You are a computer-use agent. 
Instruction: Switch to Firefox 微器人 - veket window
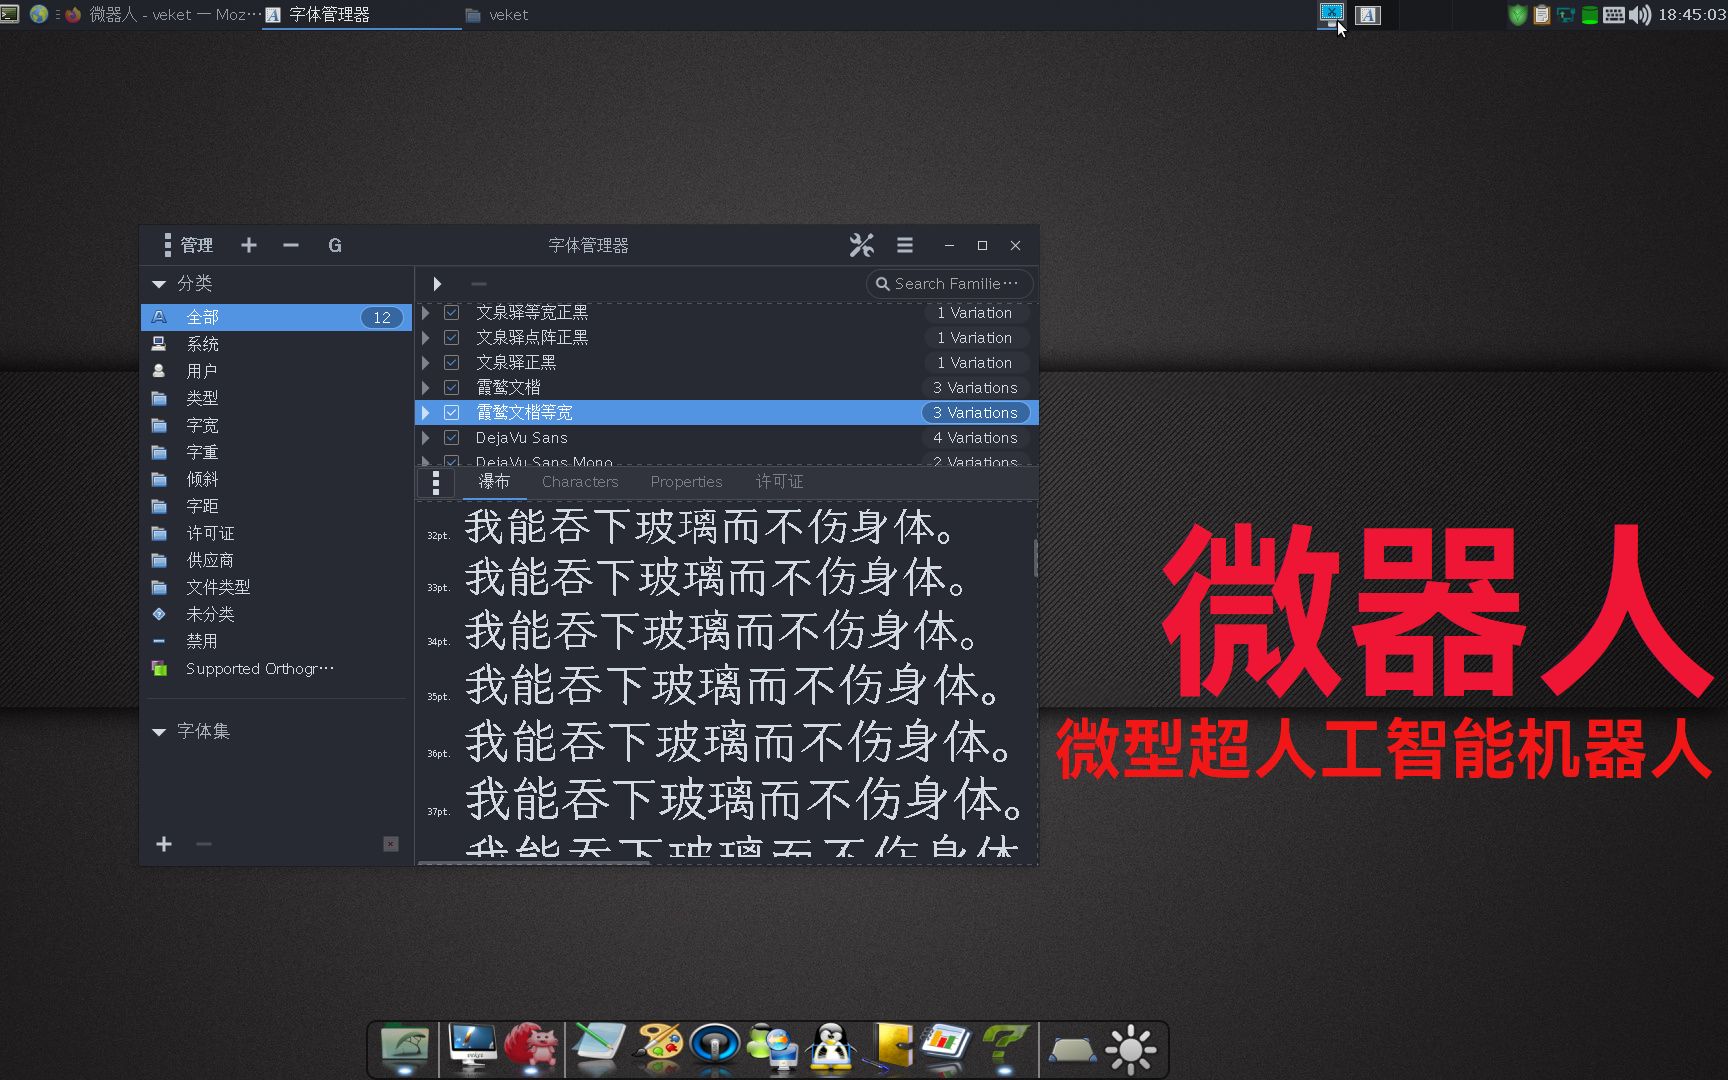(163, 14)
